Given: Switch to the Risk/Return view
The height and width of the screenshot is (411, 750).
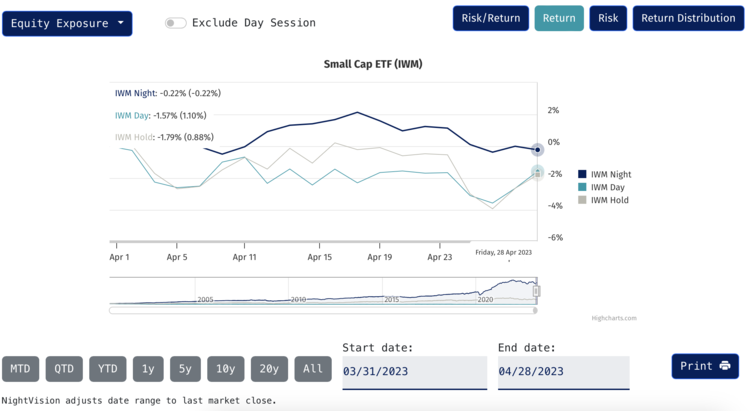Looking at the screenshot, I should [489, 18].
